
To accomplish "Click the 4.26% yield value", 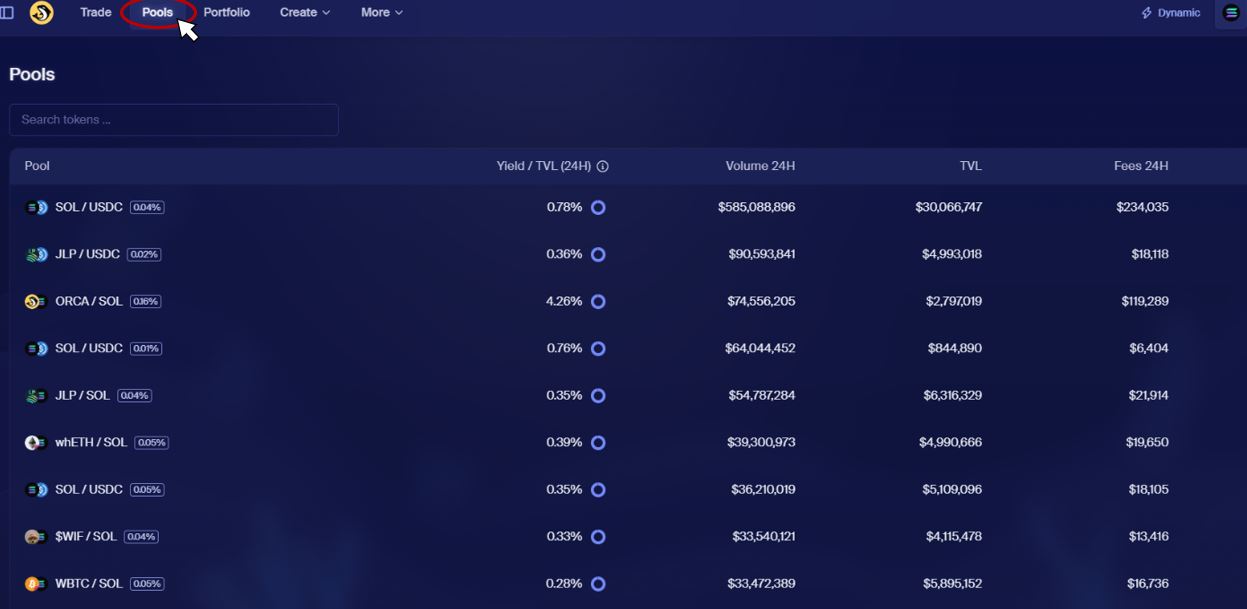I will coord(564,301).
